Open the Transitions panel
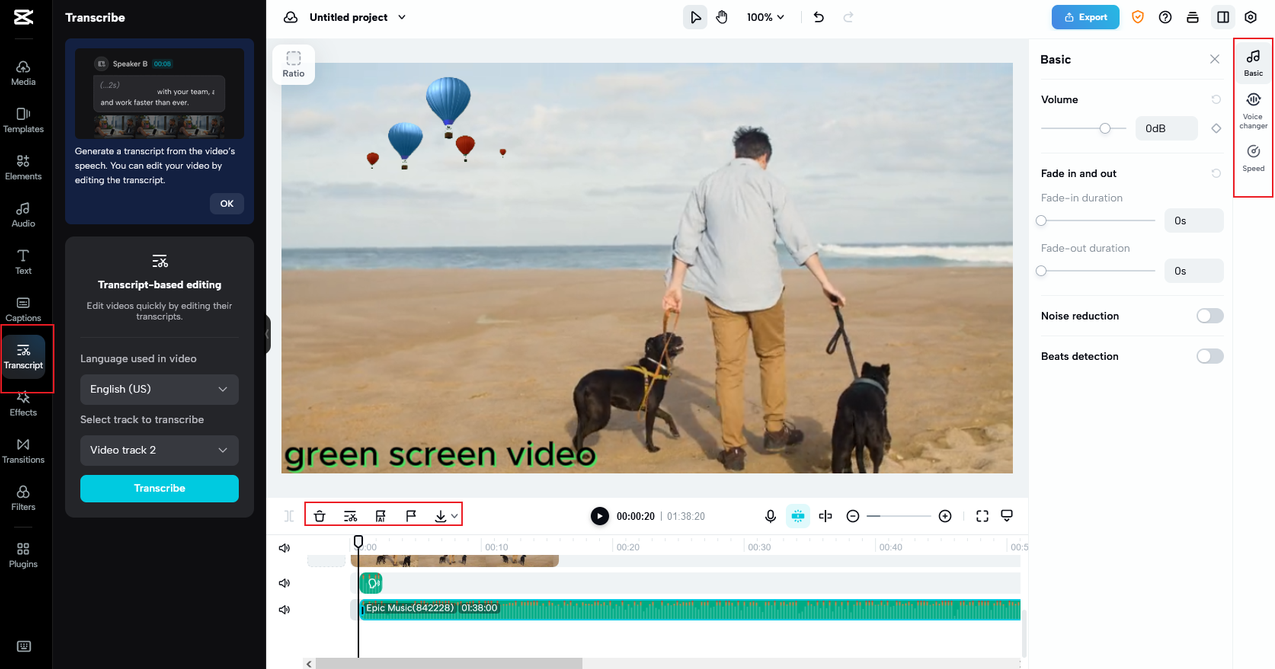Image resolution: width=1275 pixels, height=669 pixels. coord(23,450)
